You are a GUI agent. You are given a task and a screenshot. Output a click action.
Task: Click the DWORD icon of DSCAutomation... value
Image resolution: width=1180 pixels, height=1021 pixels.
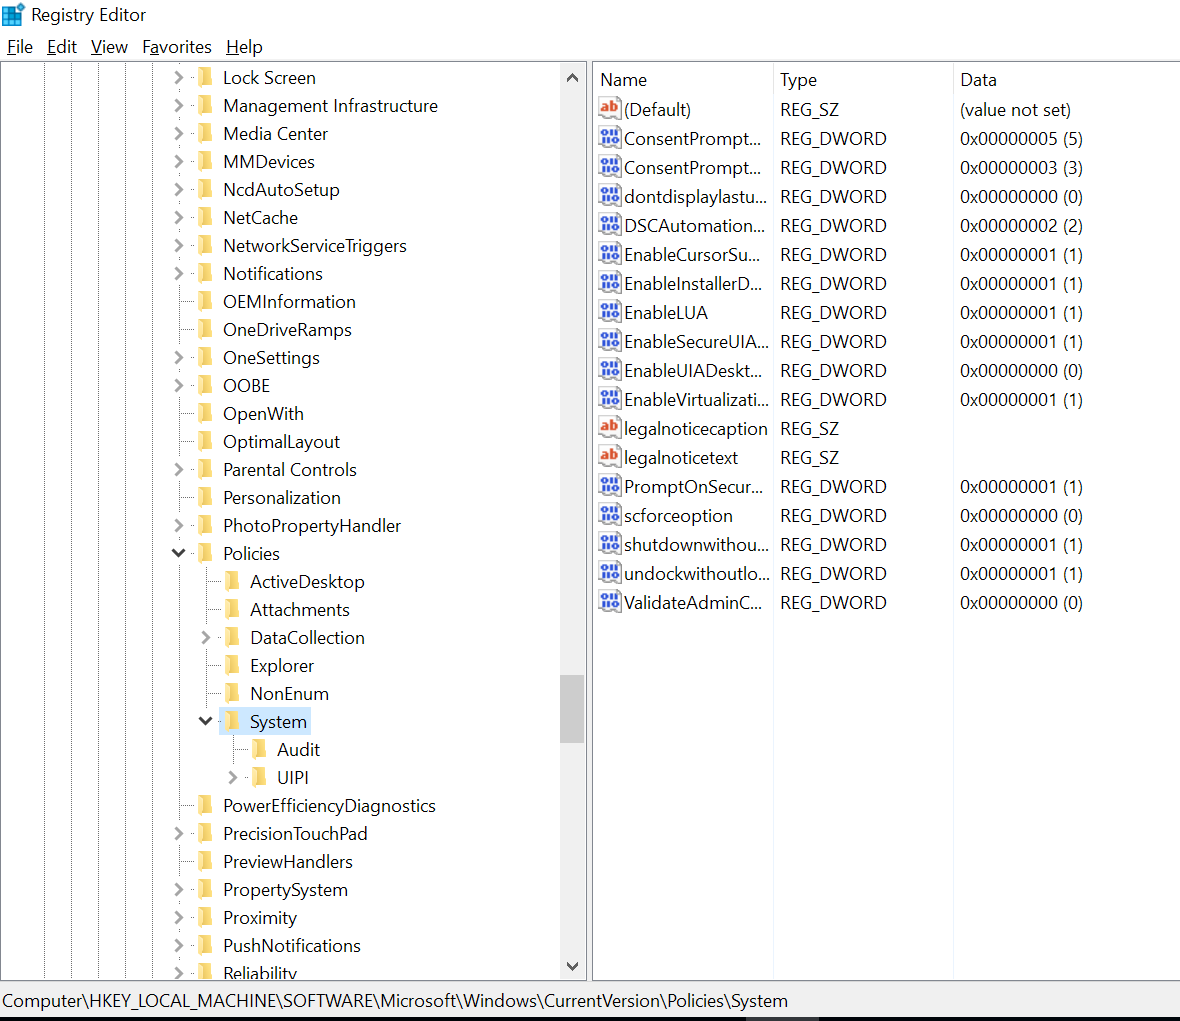610,224
